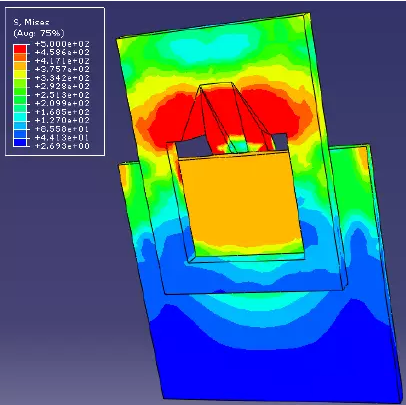Select the "S, Mises" legend title
The height and width of the screenshot is (405, 406).
tap(31, 22)
